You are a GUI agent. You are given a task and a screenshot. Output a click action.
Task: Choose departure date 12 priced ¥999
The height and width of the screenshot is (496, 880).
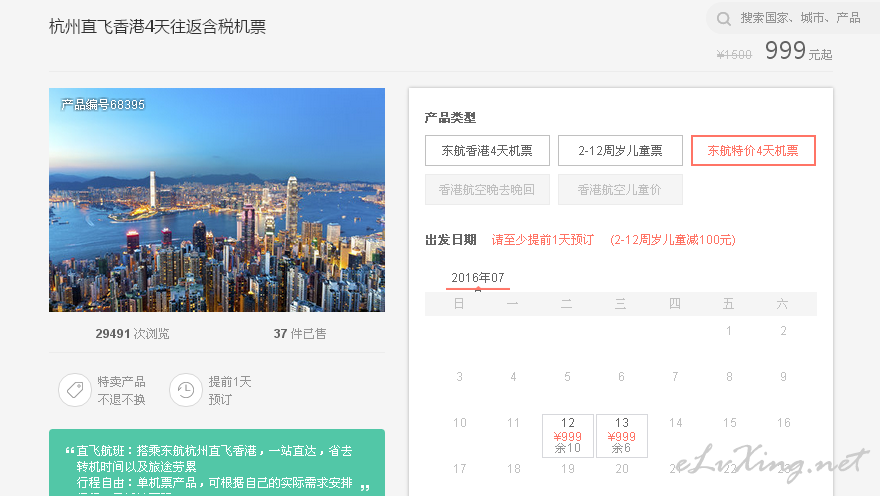pos(567,435)
